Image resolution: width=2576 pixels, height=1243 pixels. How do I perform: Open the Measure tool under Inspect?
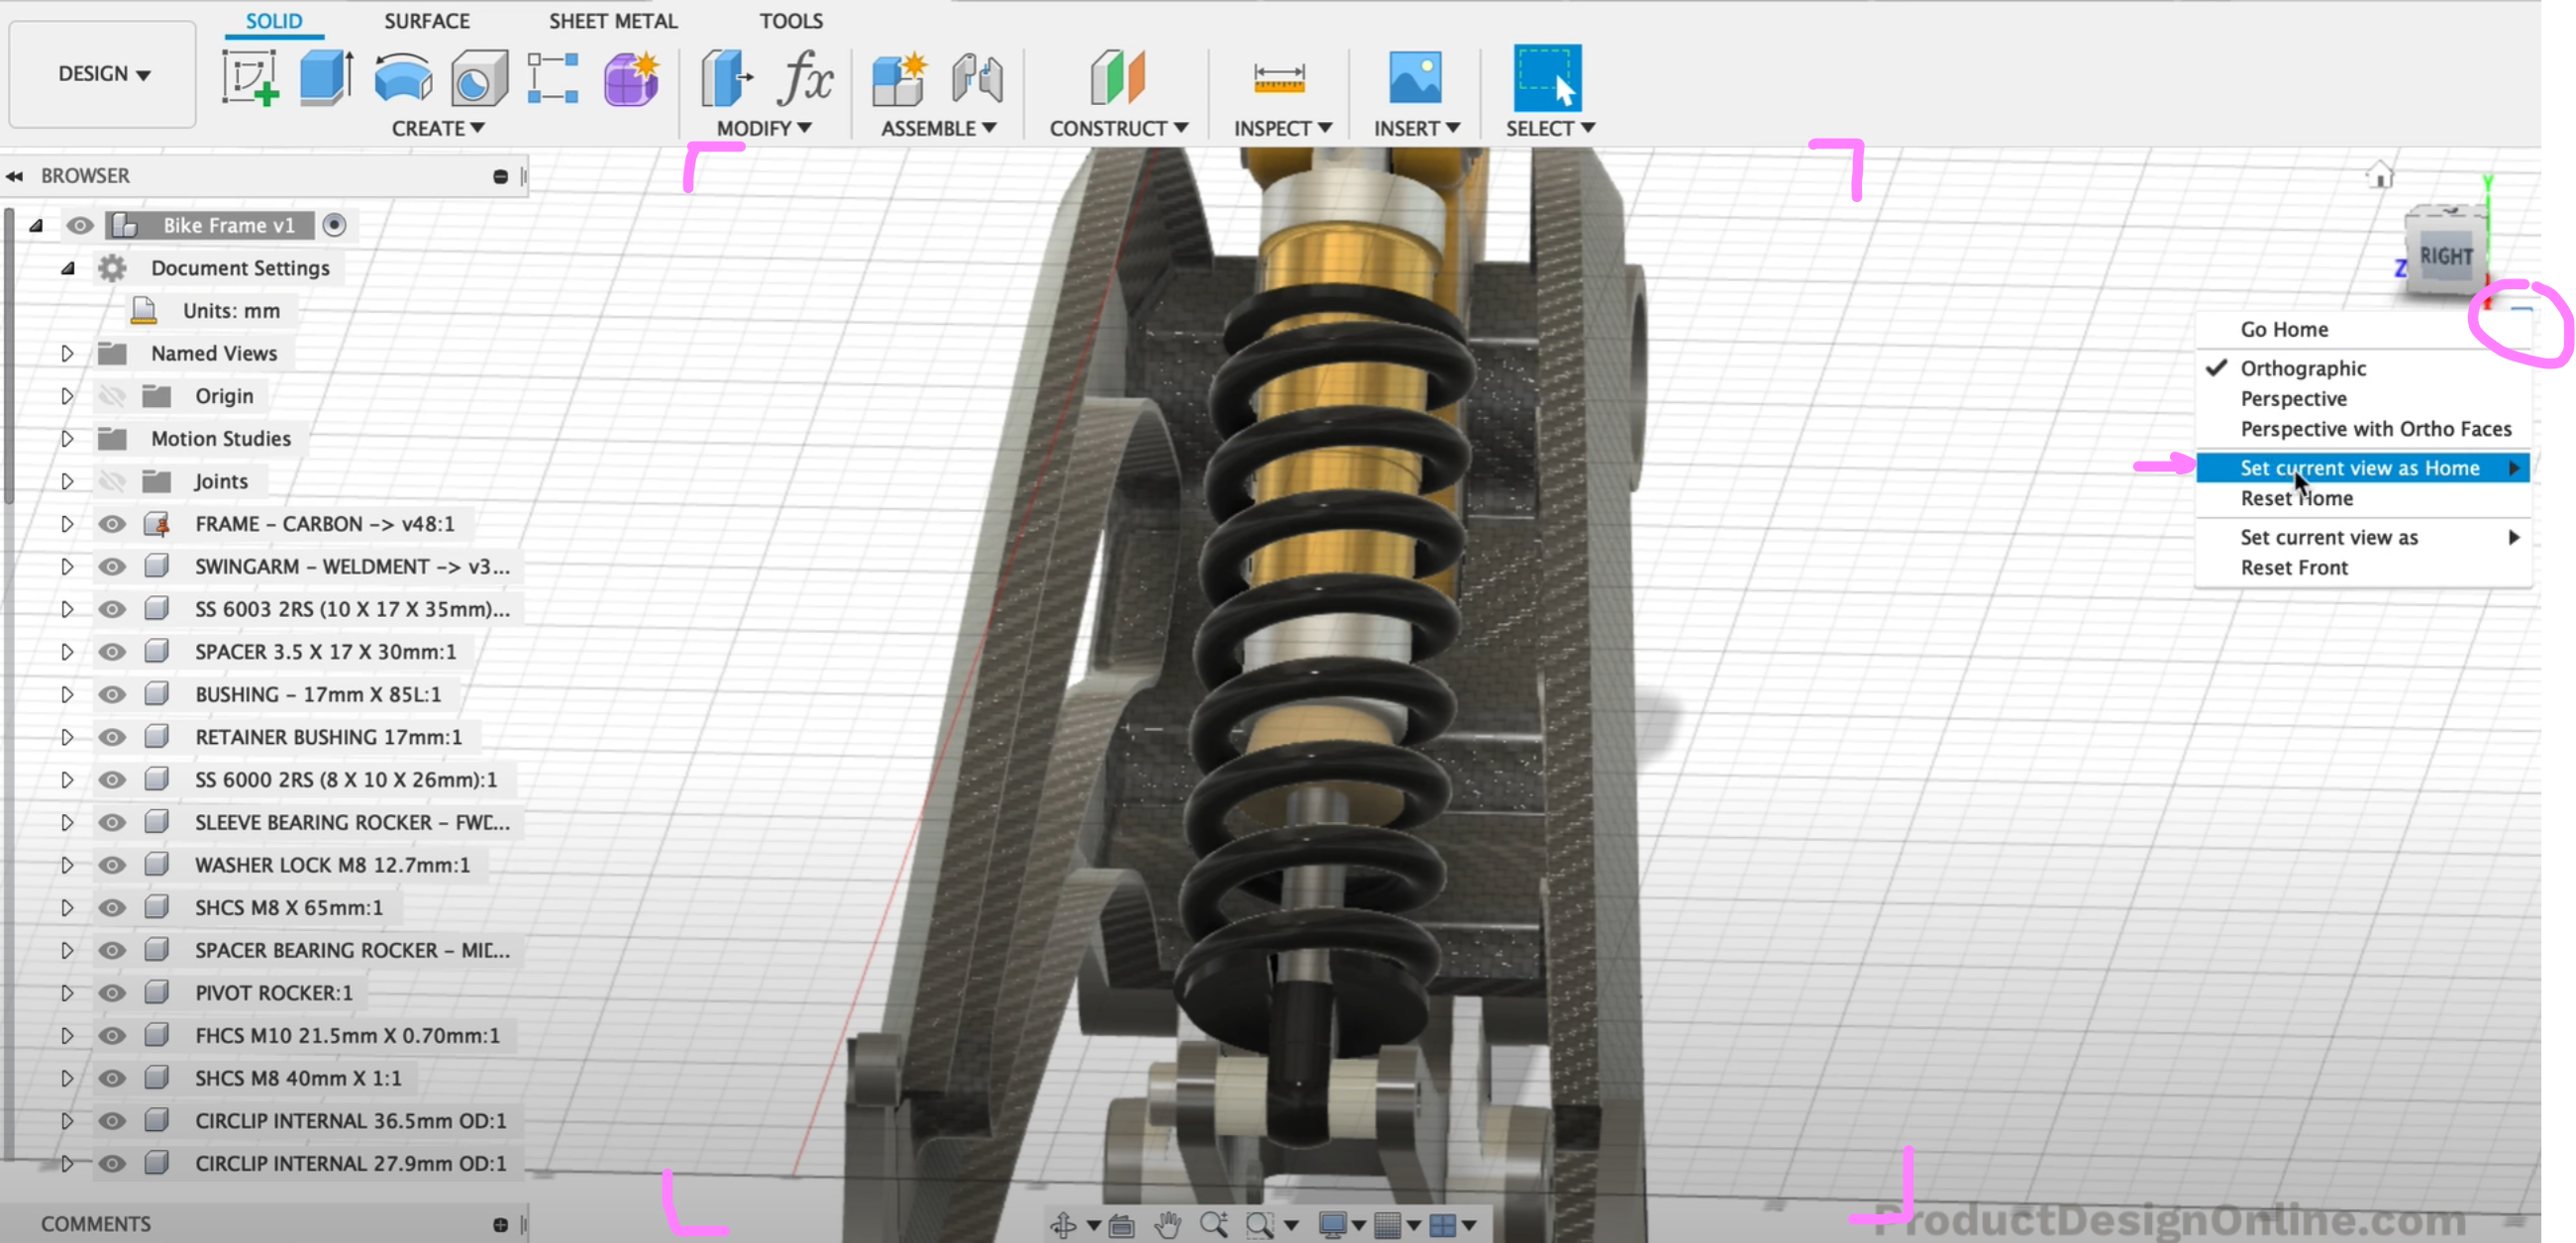click(1279, 78)
